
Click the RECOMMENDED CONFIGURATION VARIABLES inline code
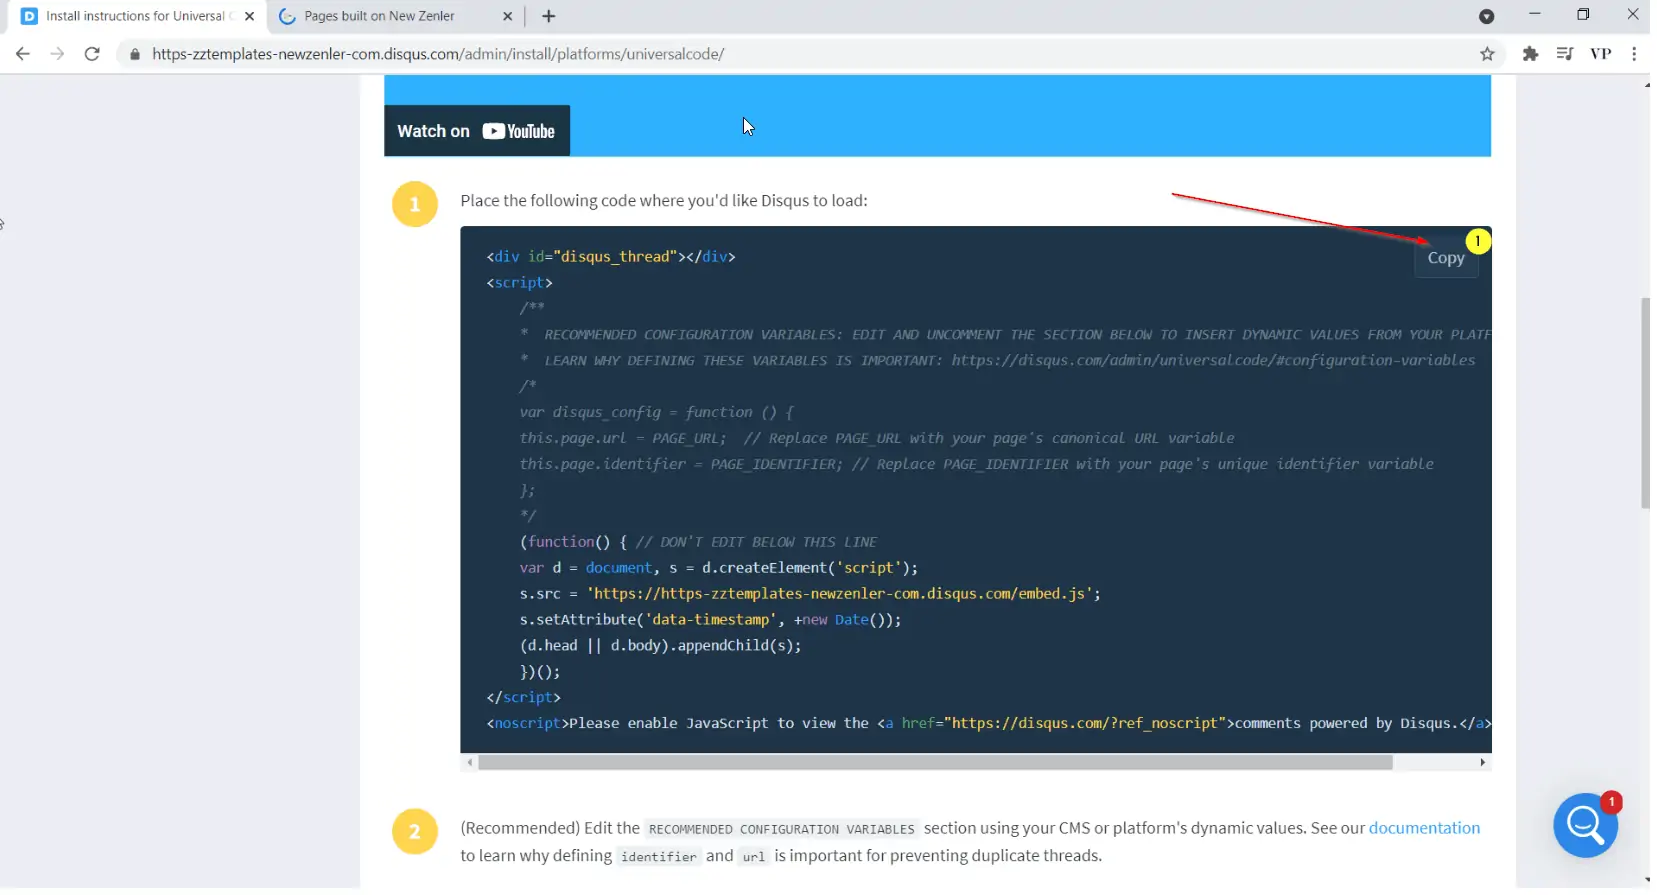(x=781, y=829)
